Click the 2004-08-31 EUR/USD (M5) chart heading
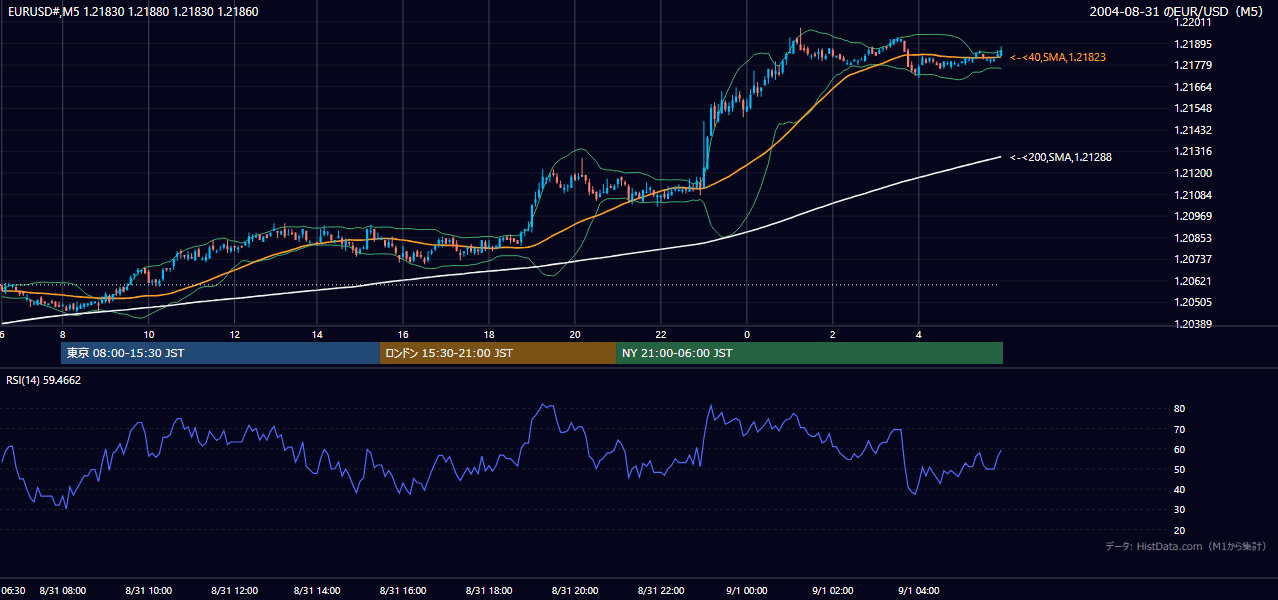This screenshot has height=600, width=1278. click(1177, 11)
